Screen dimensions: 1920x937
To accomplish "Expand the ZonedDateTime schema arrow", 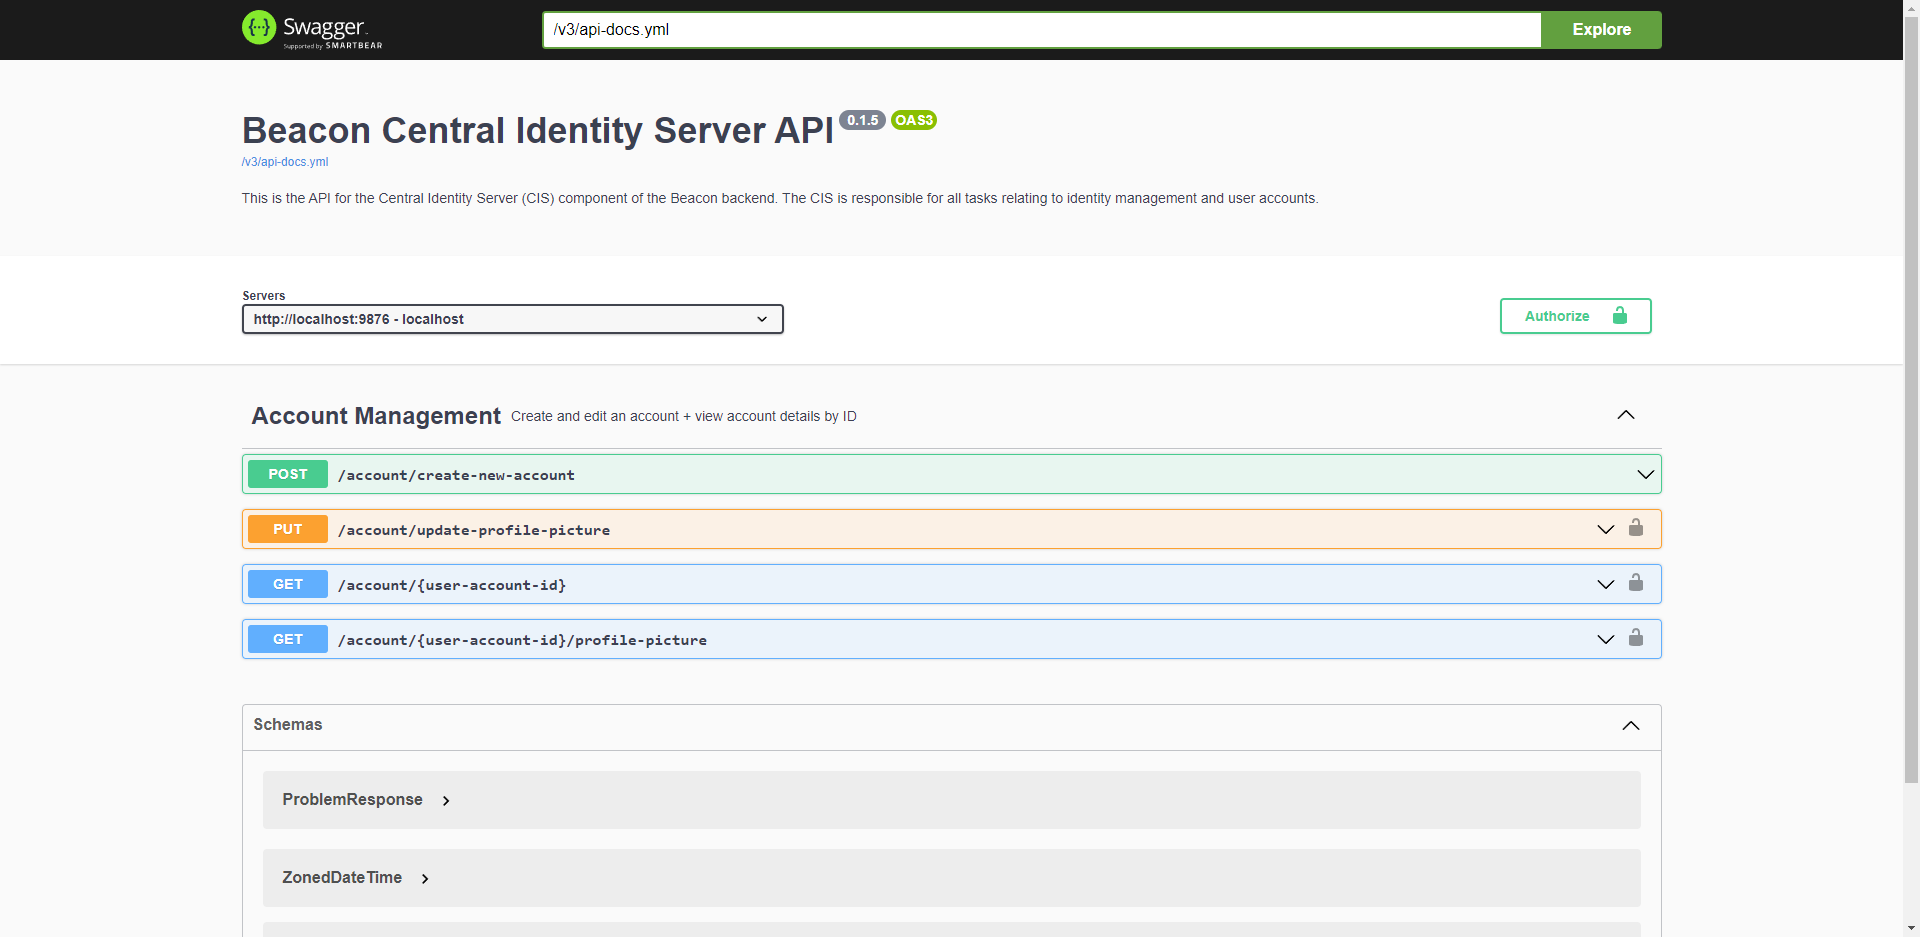I will pos(425,878).
